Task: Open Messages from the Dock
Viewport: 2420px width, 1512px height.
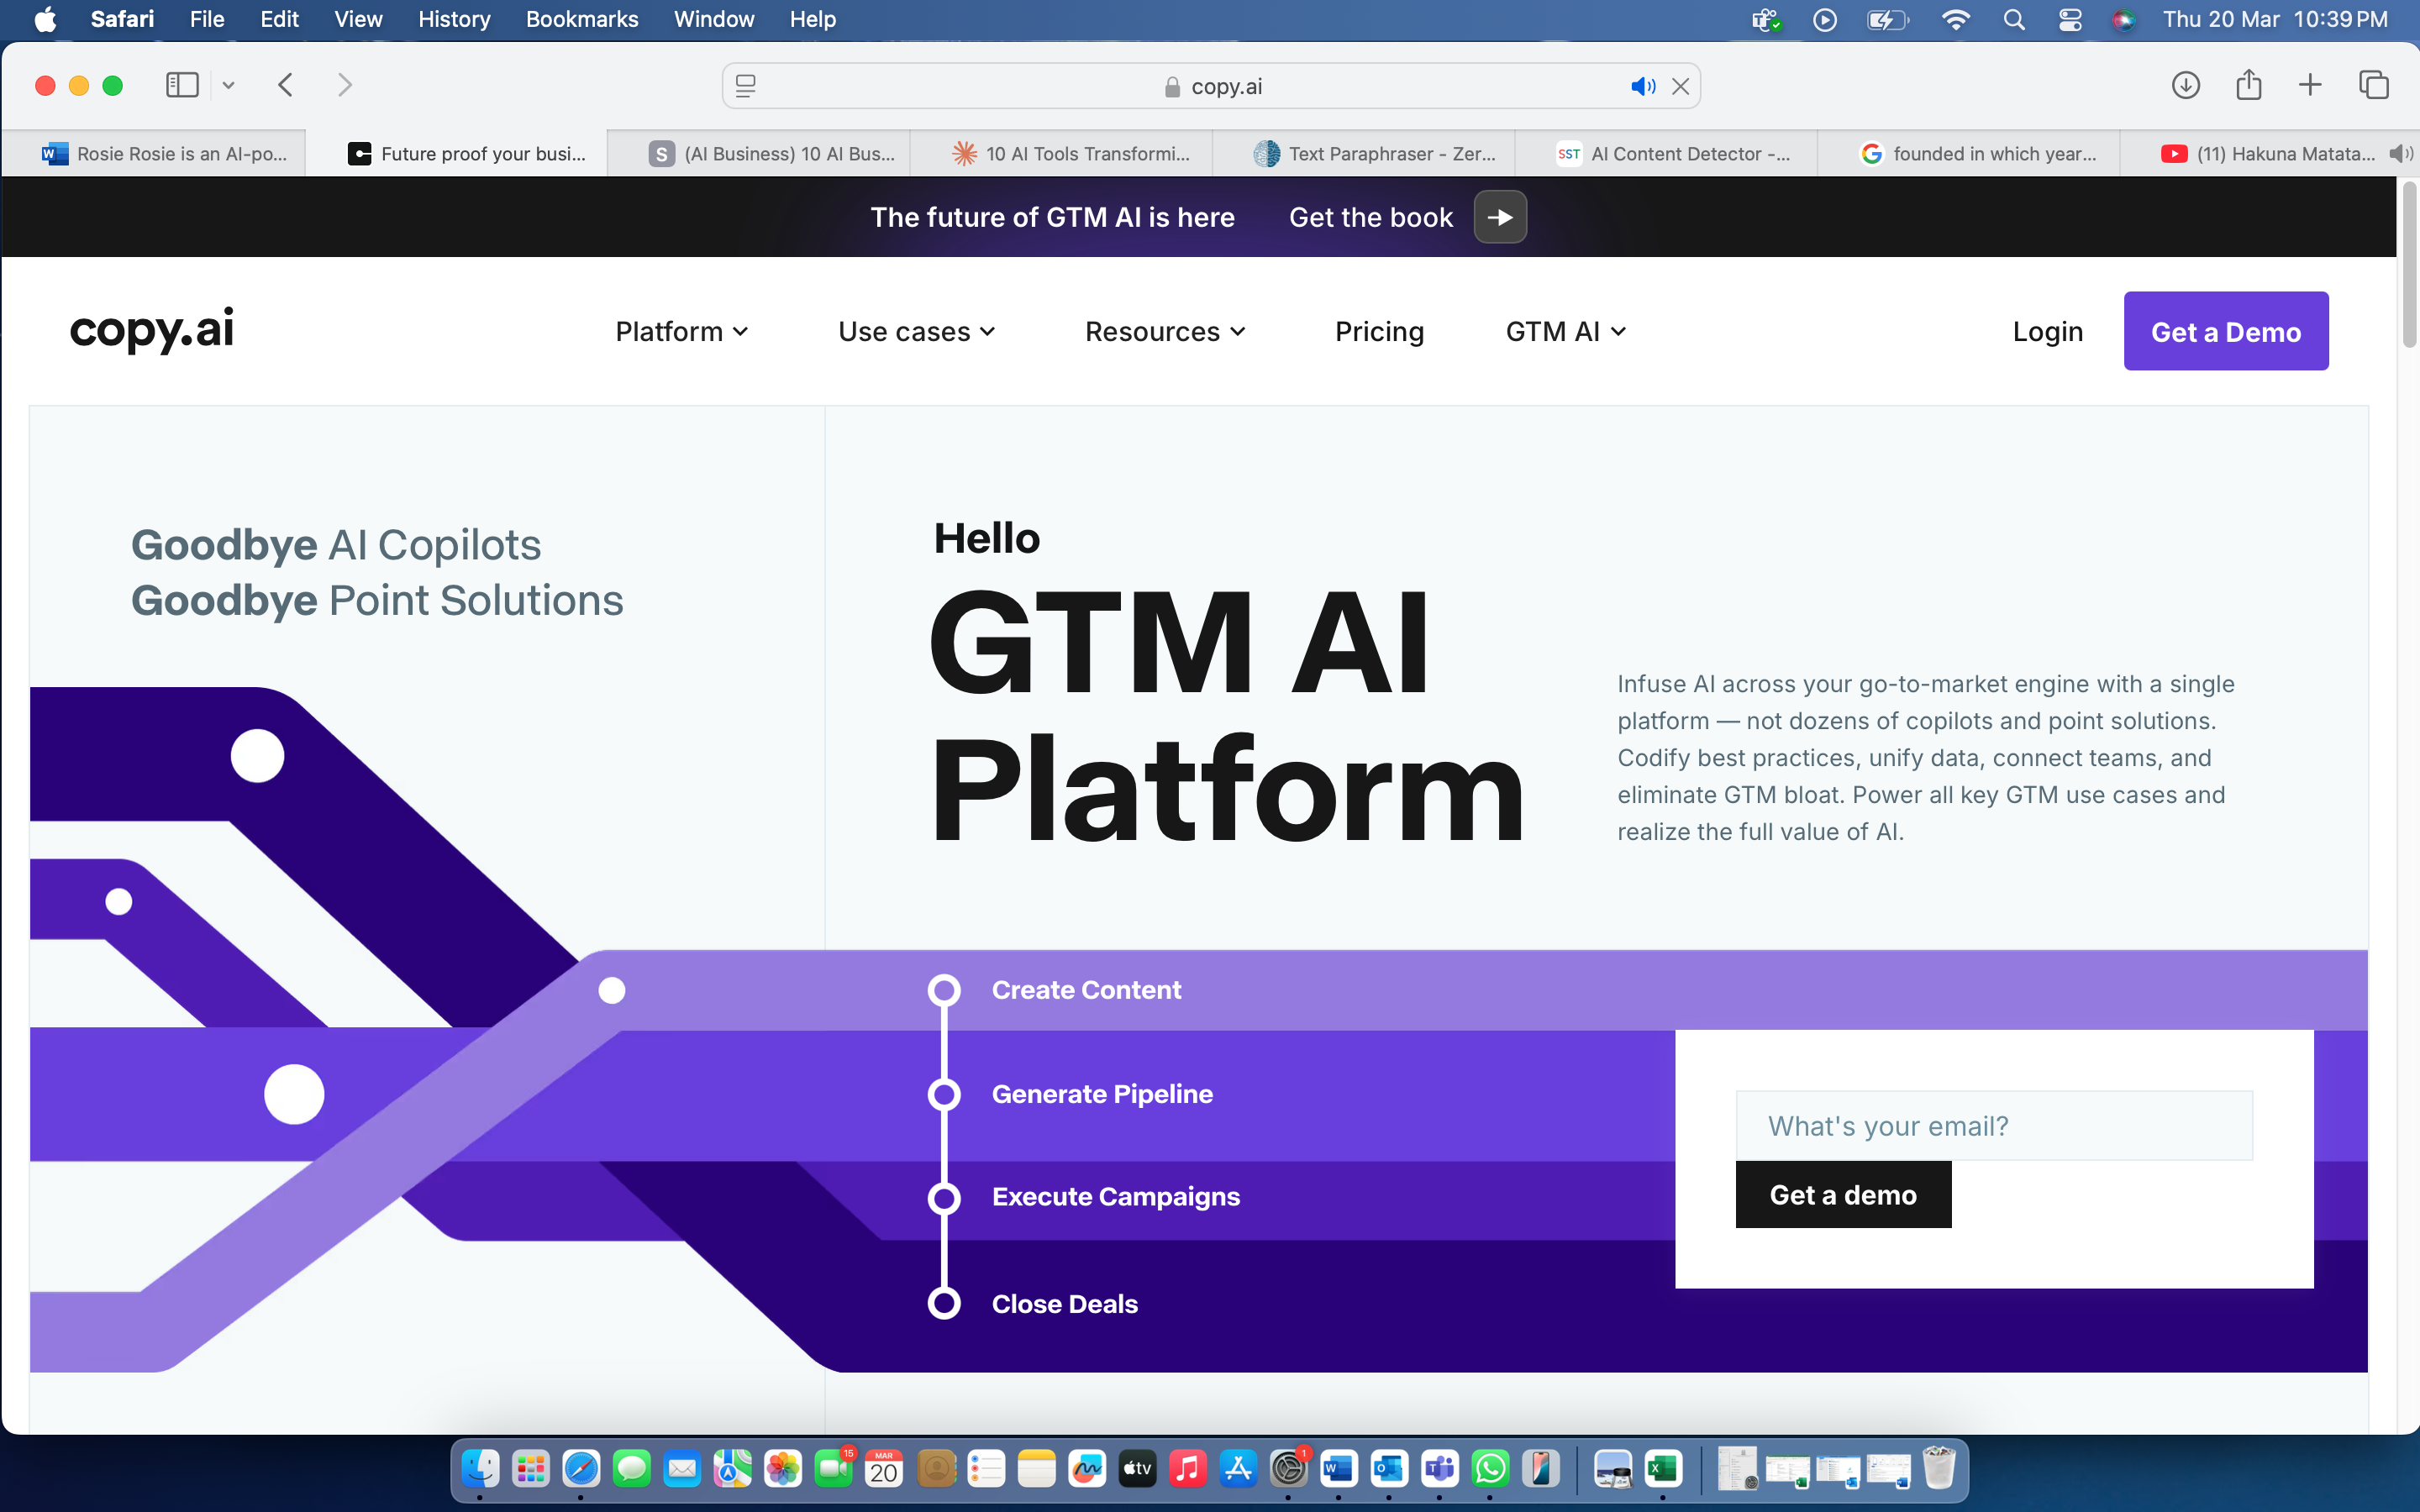Action: 632,1468
